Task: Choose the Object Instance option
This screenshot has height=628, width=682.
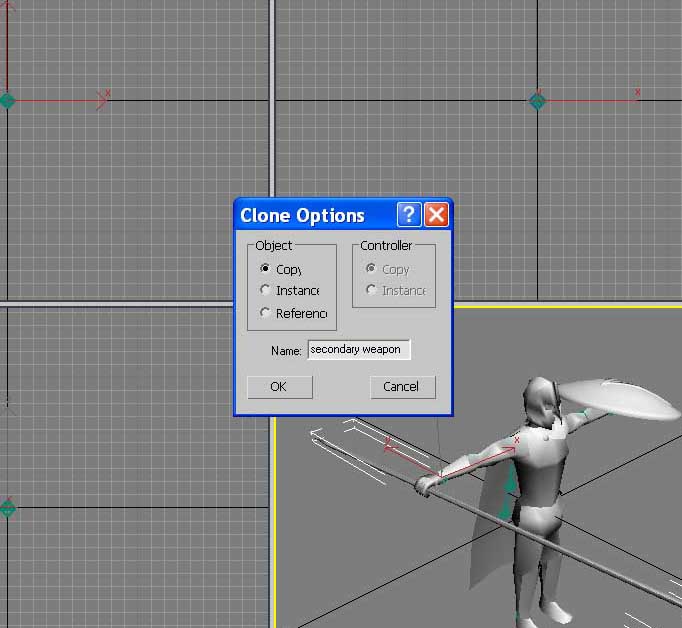Action: (265, 290)
